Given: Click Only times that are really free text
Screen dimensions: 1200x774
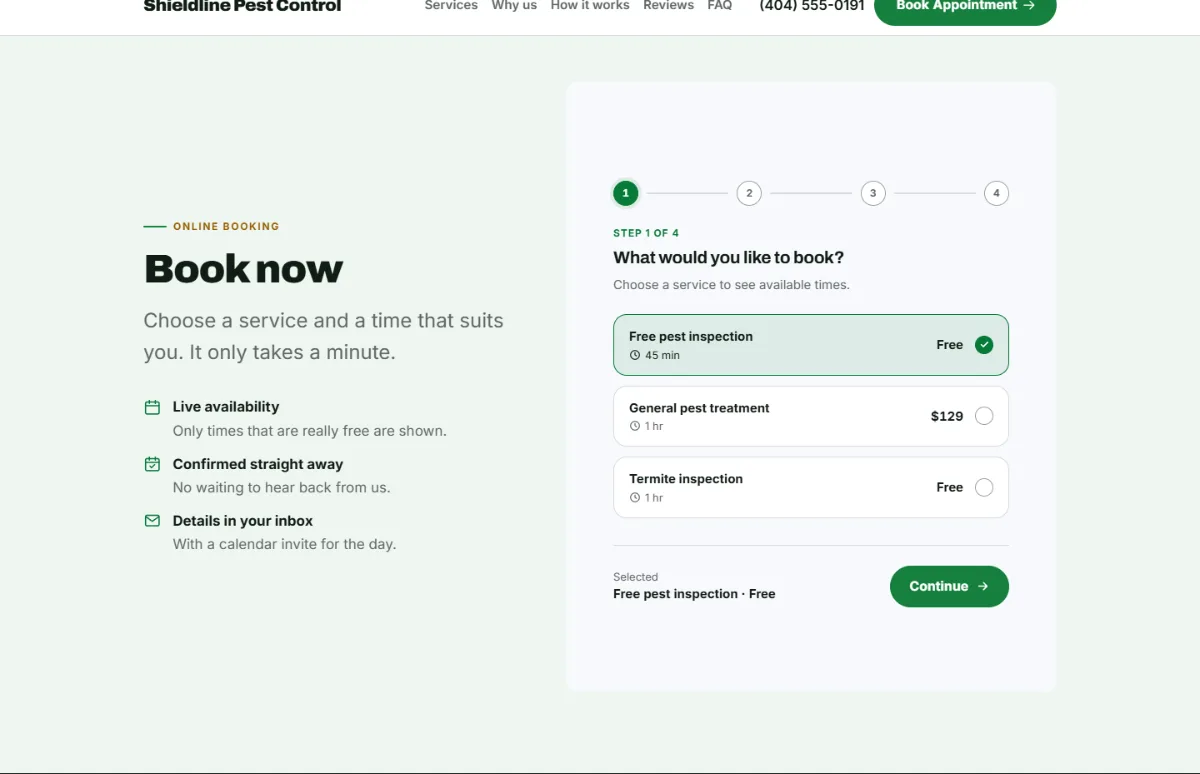Looking at the screenshot, I should pyautogui.click(x=310, y=431).
